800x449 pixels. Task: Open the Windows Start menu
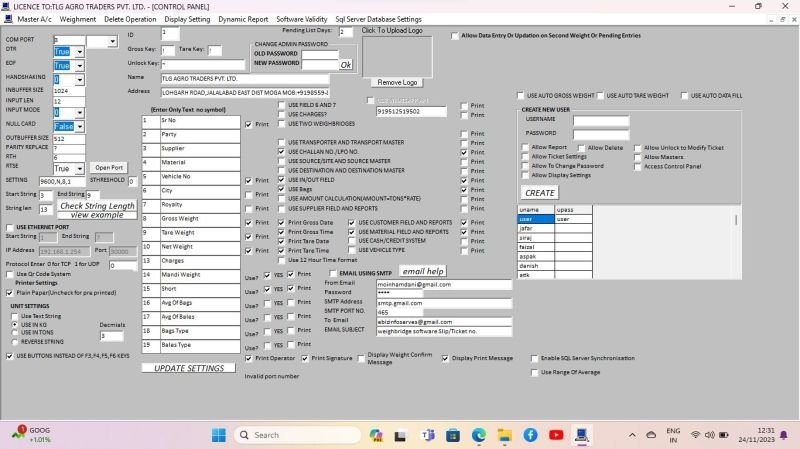pyautogui.click(x=219, y=435)
